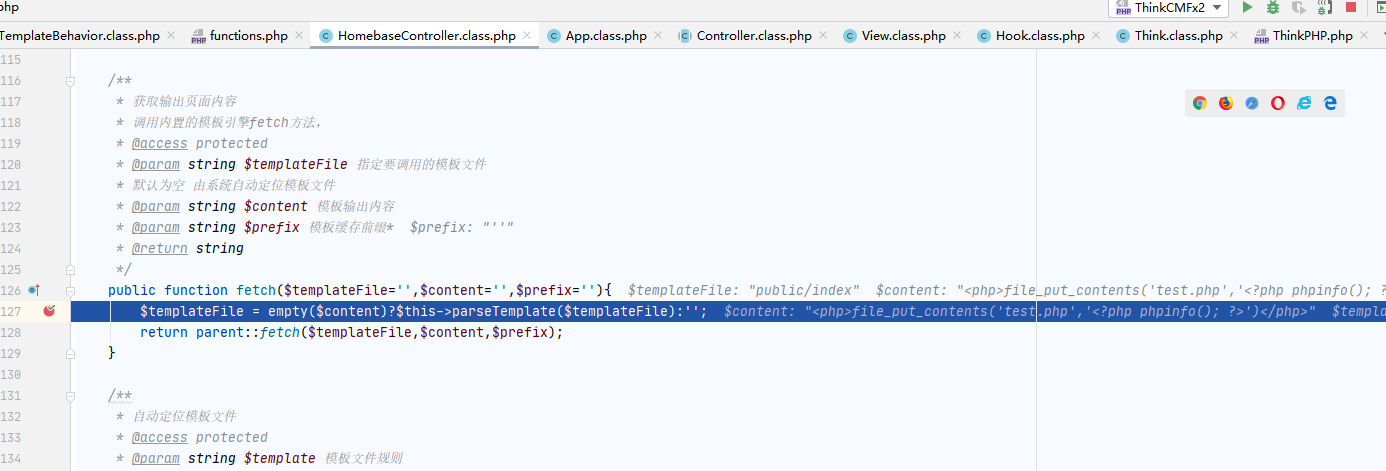Click the @access tag on line 119

(159, 143)
